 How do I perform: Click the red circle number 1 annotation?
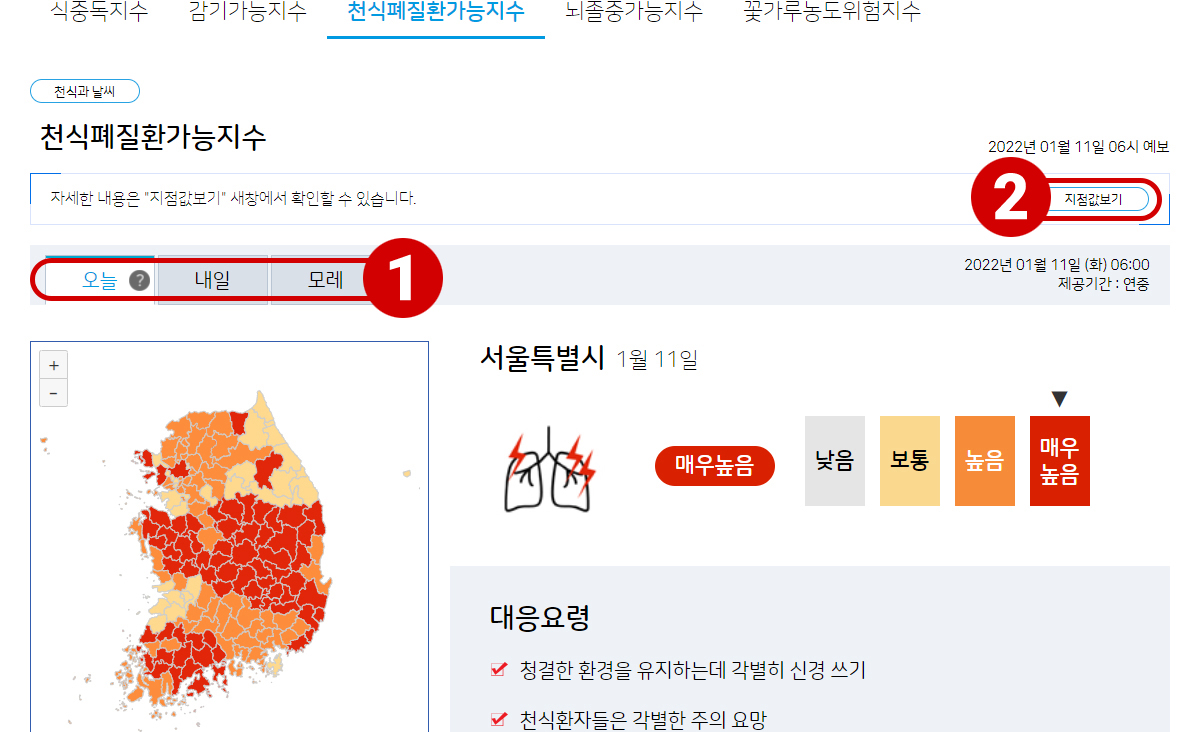click(403, 277)
